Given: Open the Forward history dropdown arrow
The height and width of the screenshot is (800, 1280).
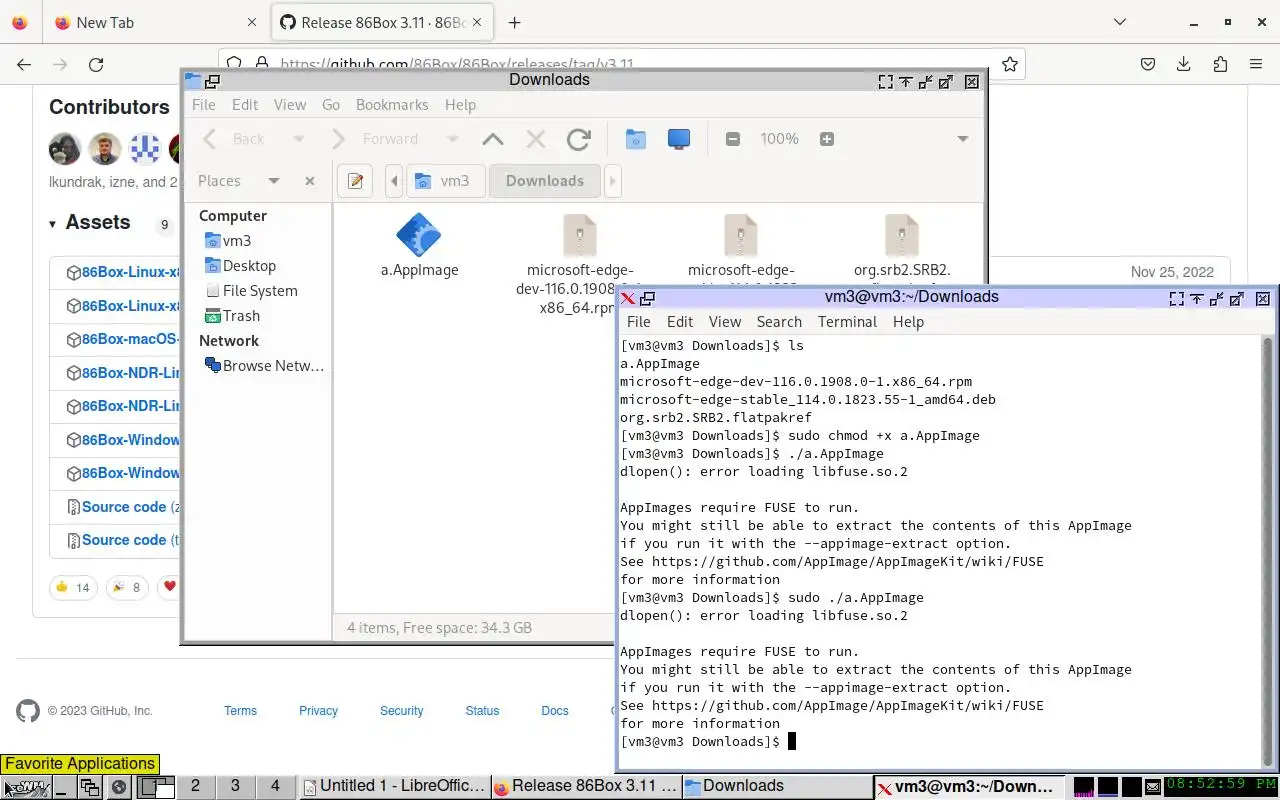Looking at the screenshot, I should pyautogui.click(x=453, y=139).
